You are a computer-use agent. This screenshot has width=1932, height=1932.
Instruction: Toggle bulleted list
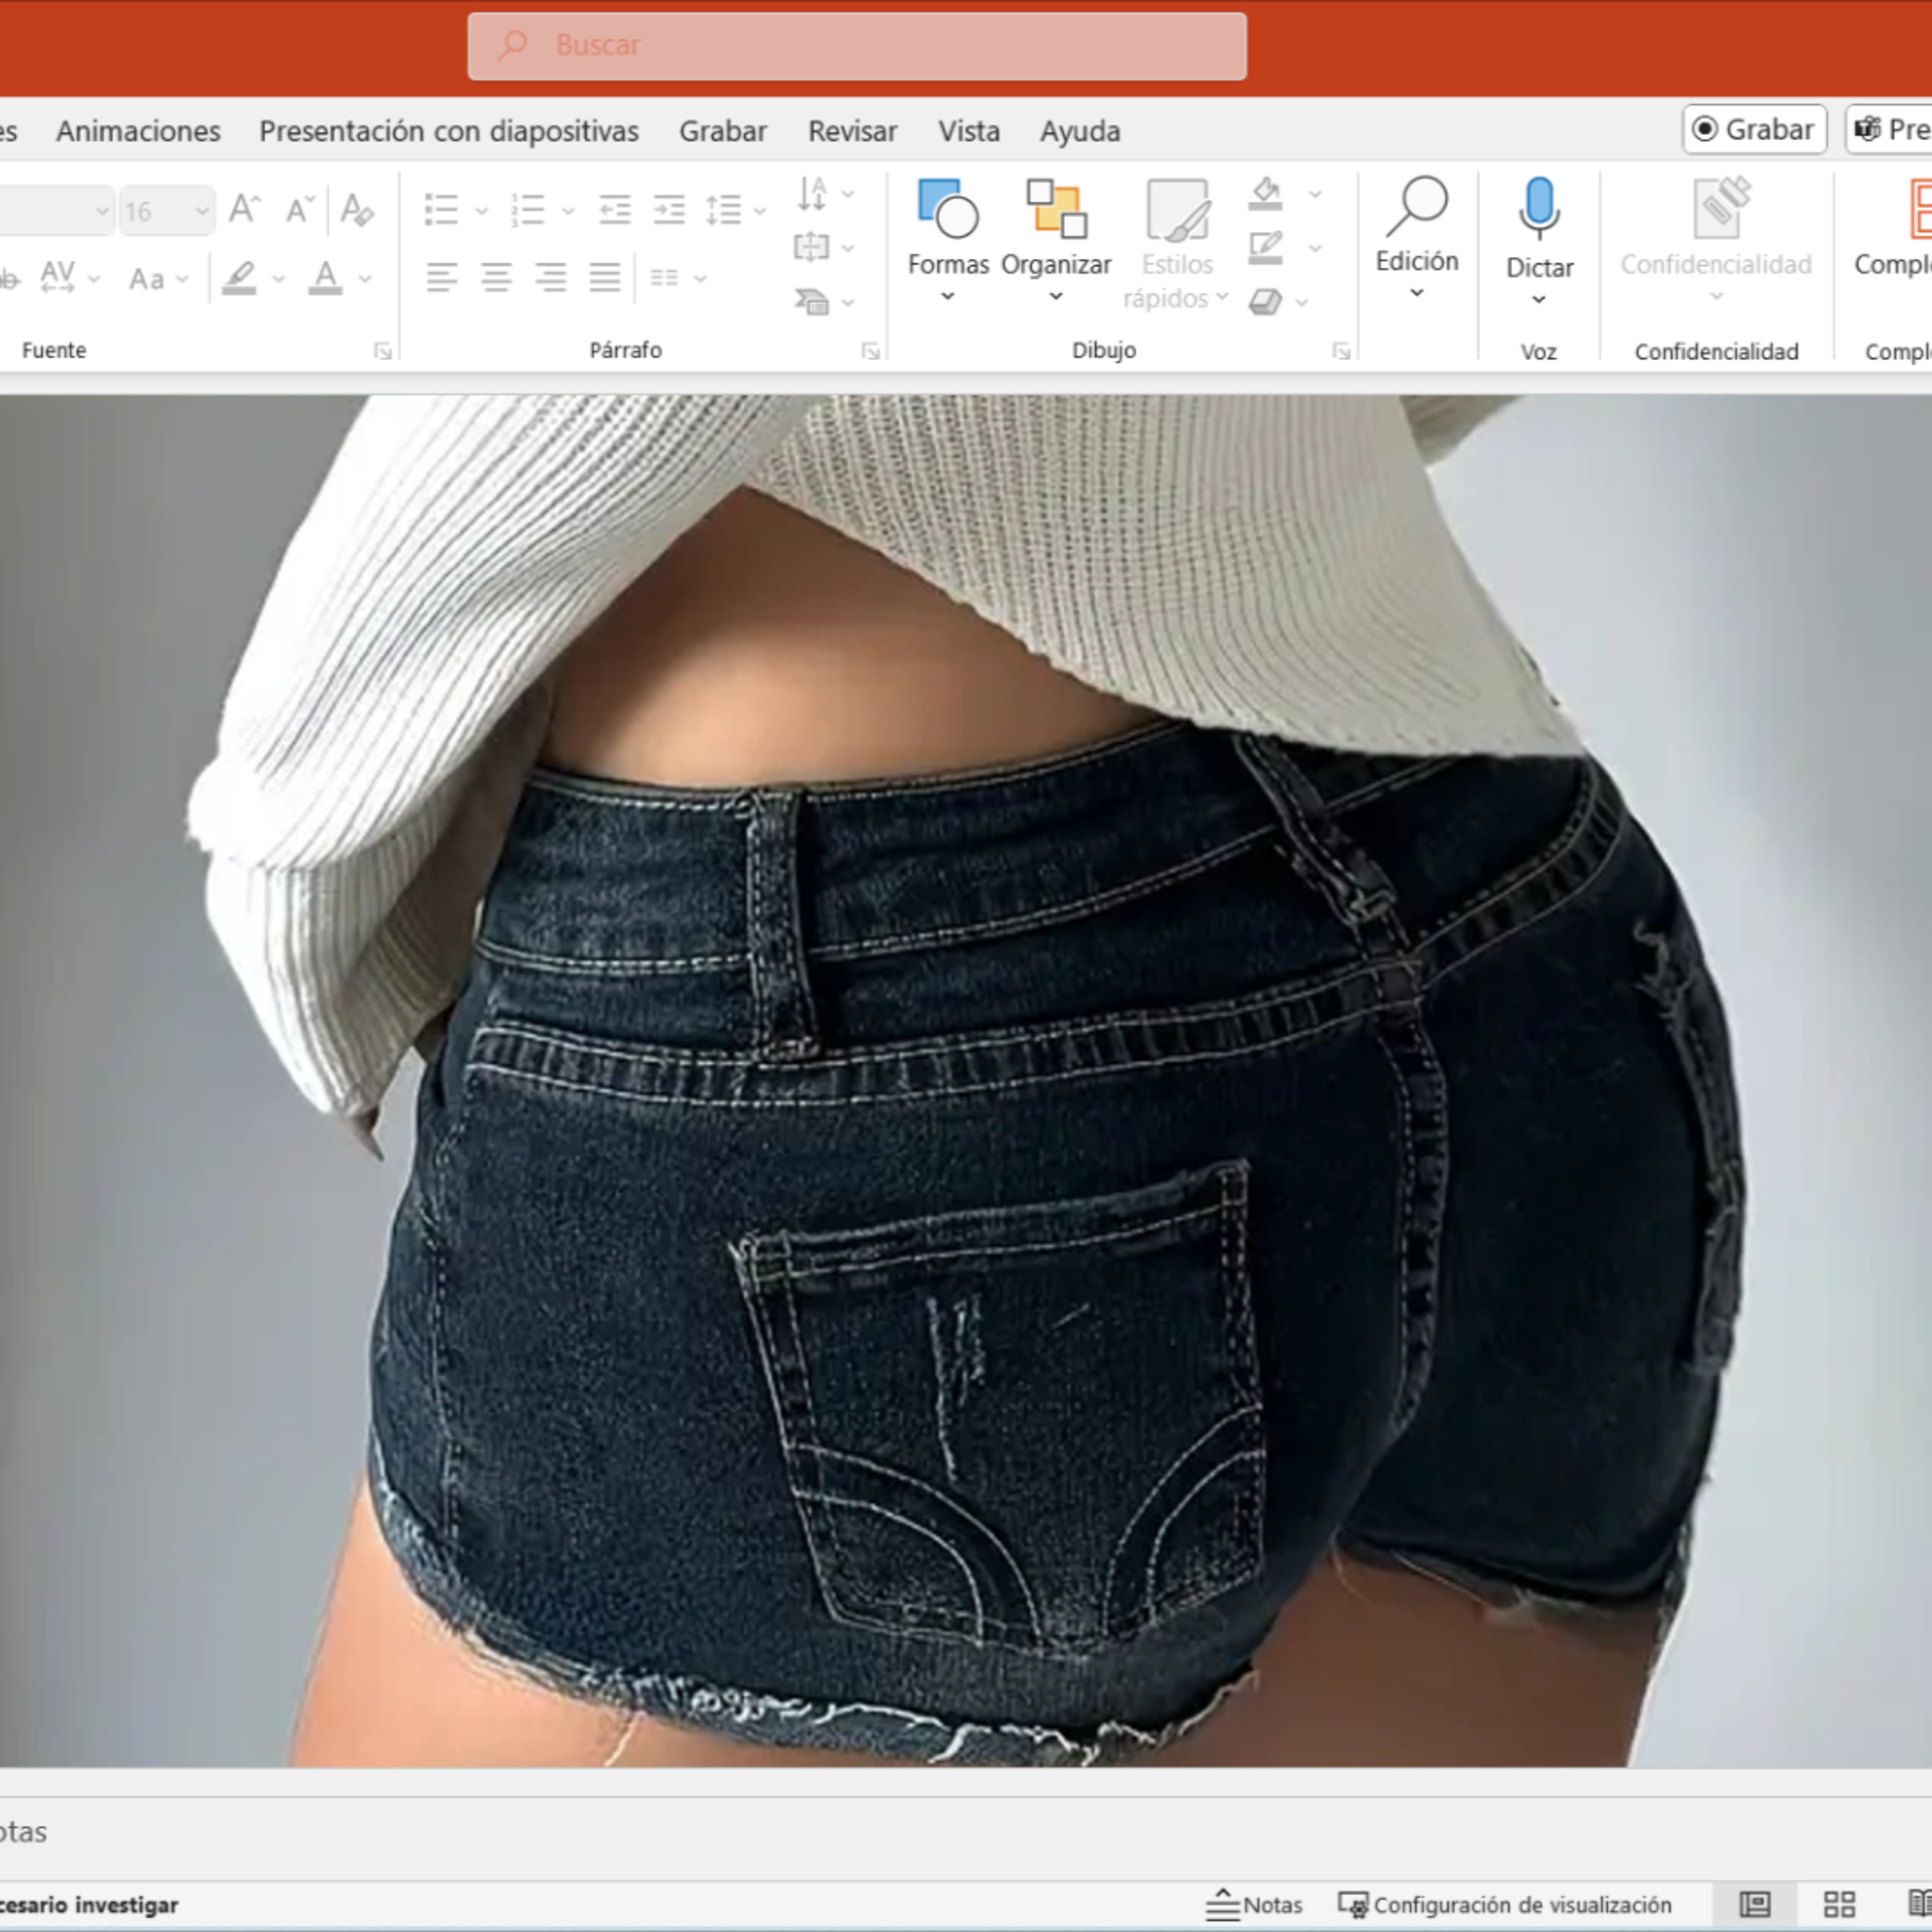[441, 211]
